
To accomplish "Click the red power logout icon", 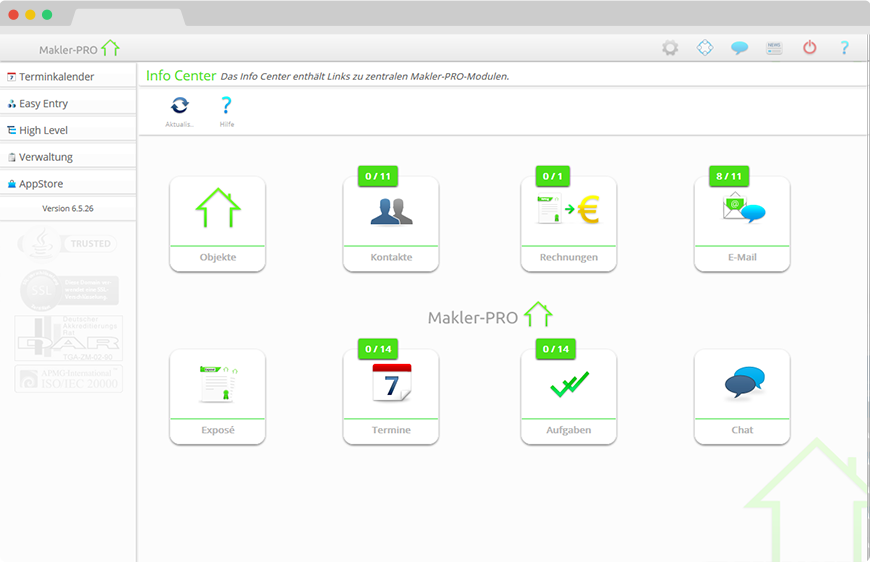I will 810,48.
